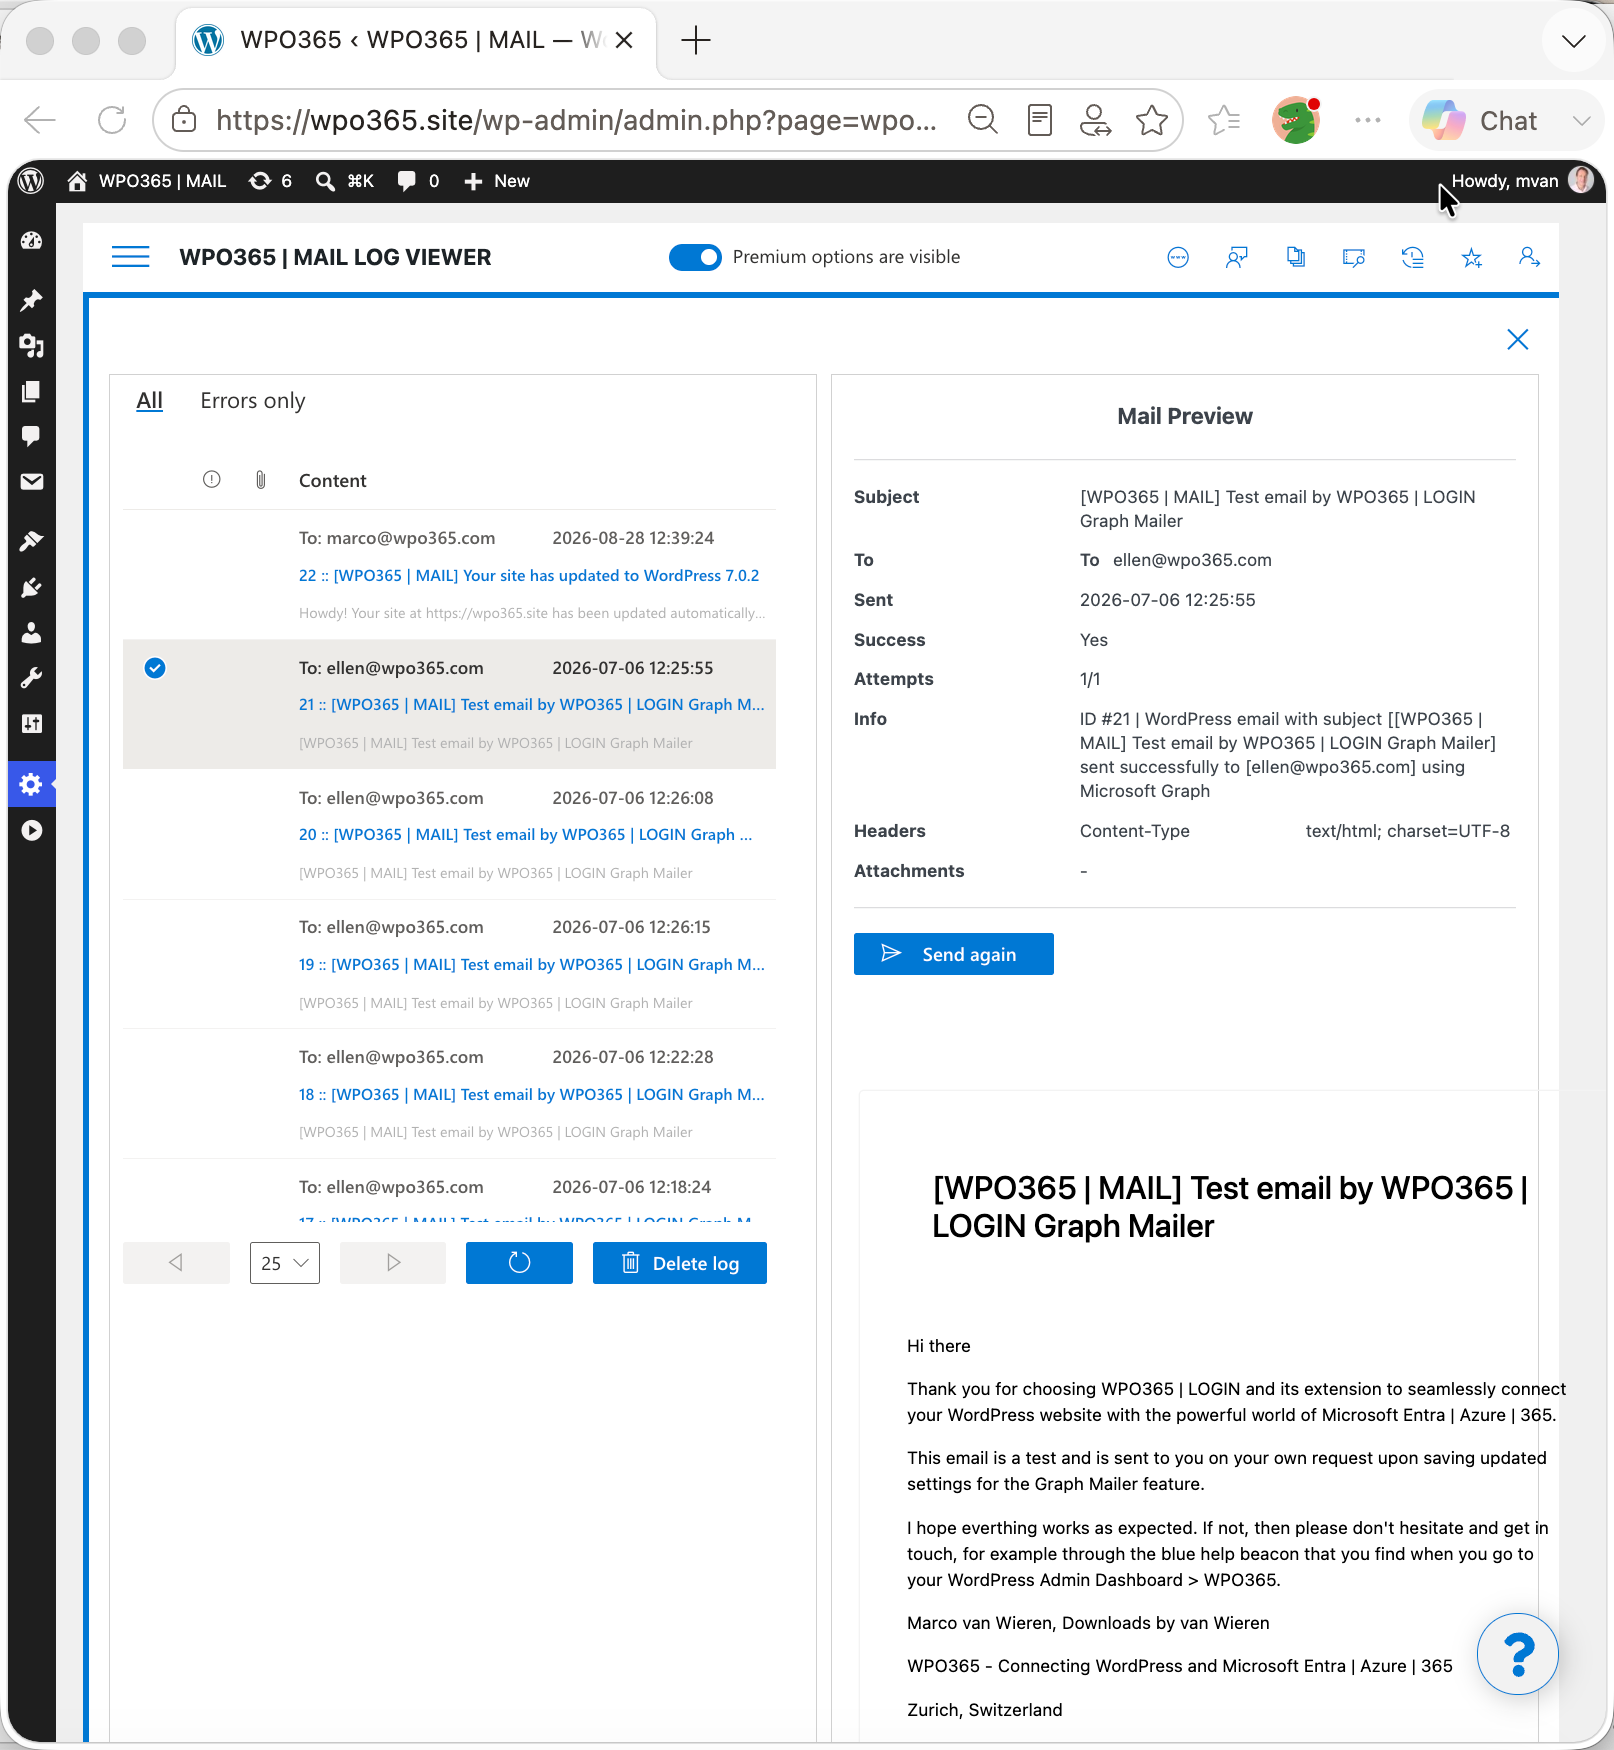Viewport: 1614px width, 1750px height.
Task: Click the copy documents icon in WPO365 header
Action: [1296, 258]
